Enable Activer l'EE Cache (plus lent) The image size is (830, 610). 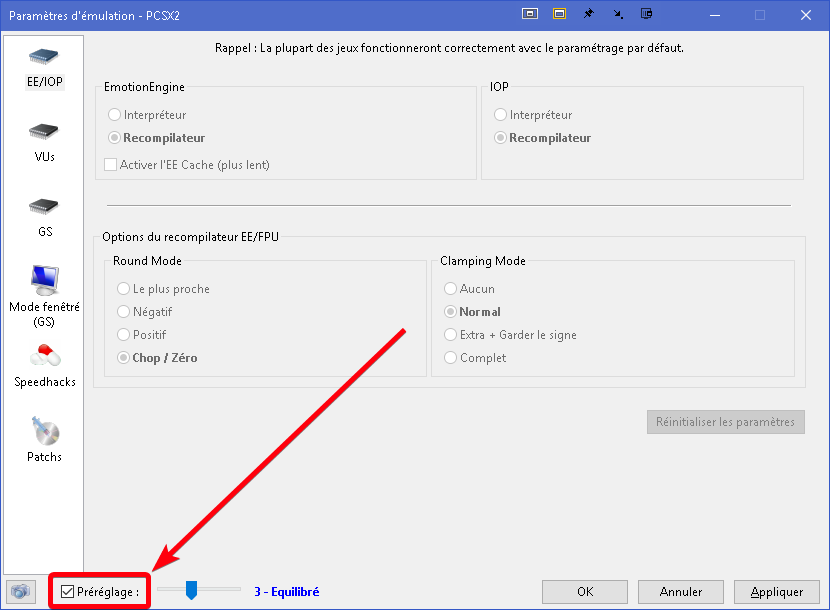[x=111, y=165]
